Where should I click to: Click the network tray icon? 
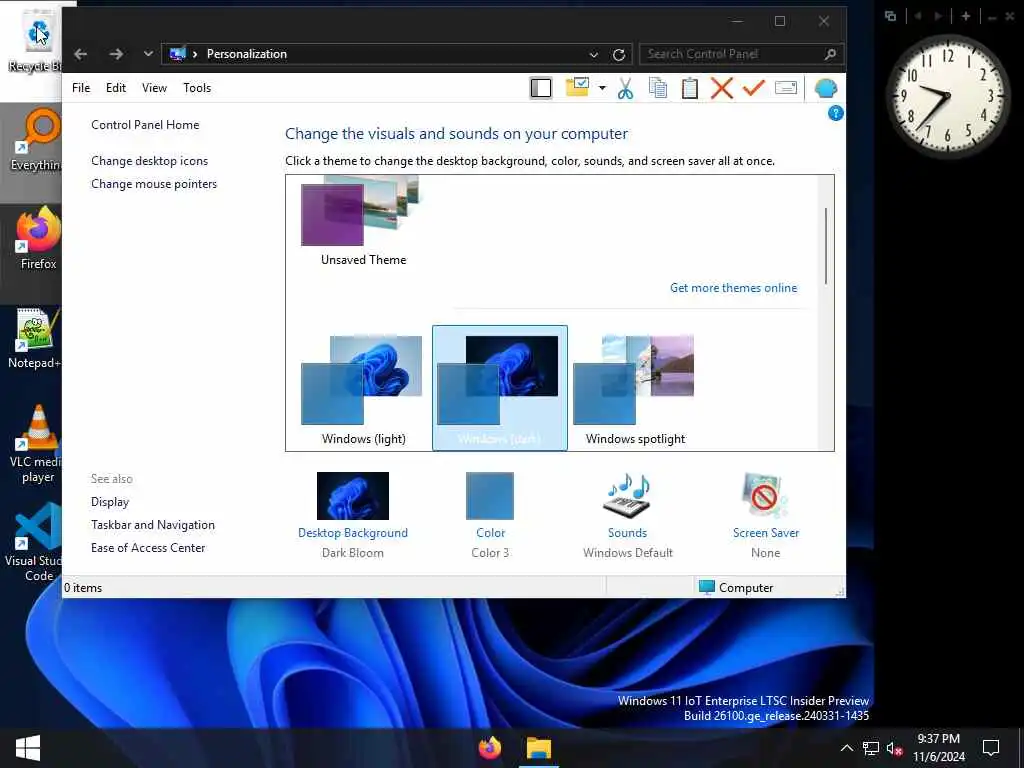click(x=871, y=748)
